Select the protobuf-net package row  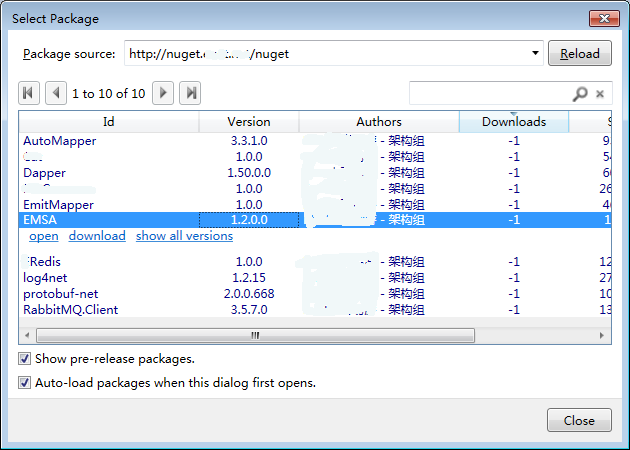[315, 294]
